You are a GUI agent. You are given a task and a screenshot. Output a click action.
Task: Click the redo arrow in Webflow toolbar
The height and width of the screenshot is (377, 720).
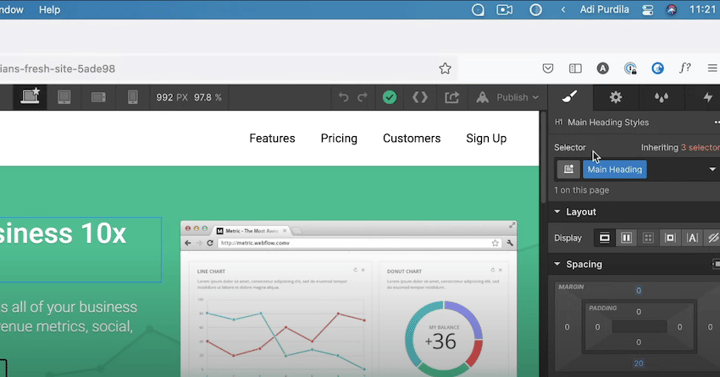coord(362,97)
